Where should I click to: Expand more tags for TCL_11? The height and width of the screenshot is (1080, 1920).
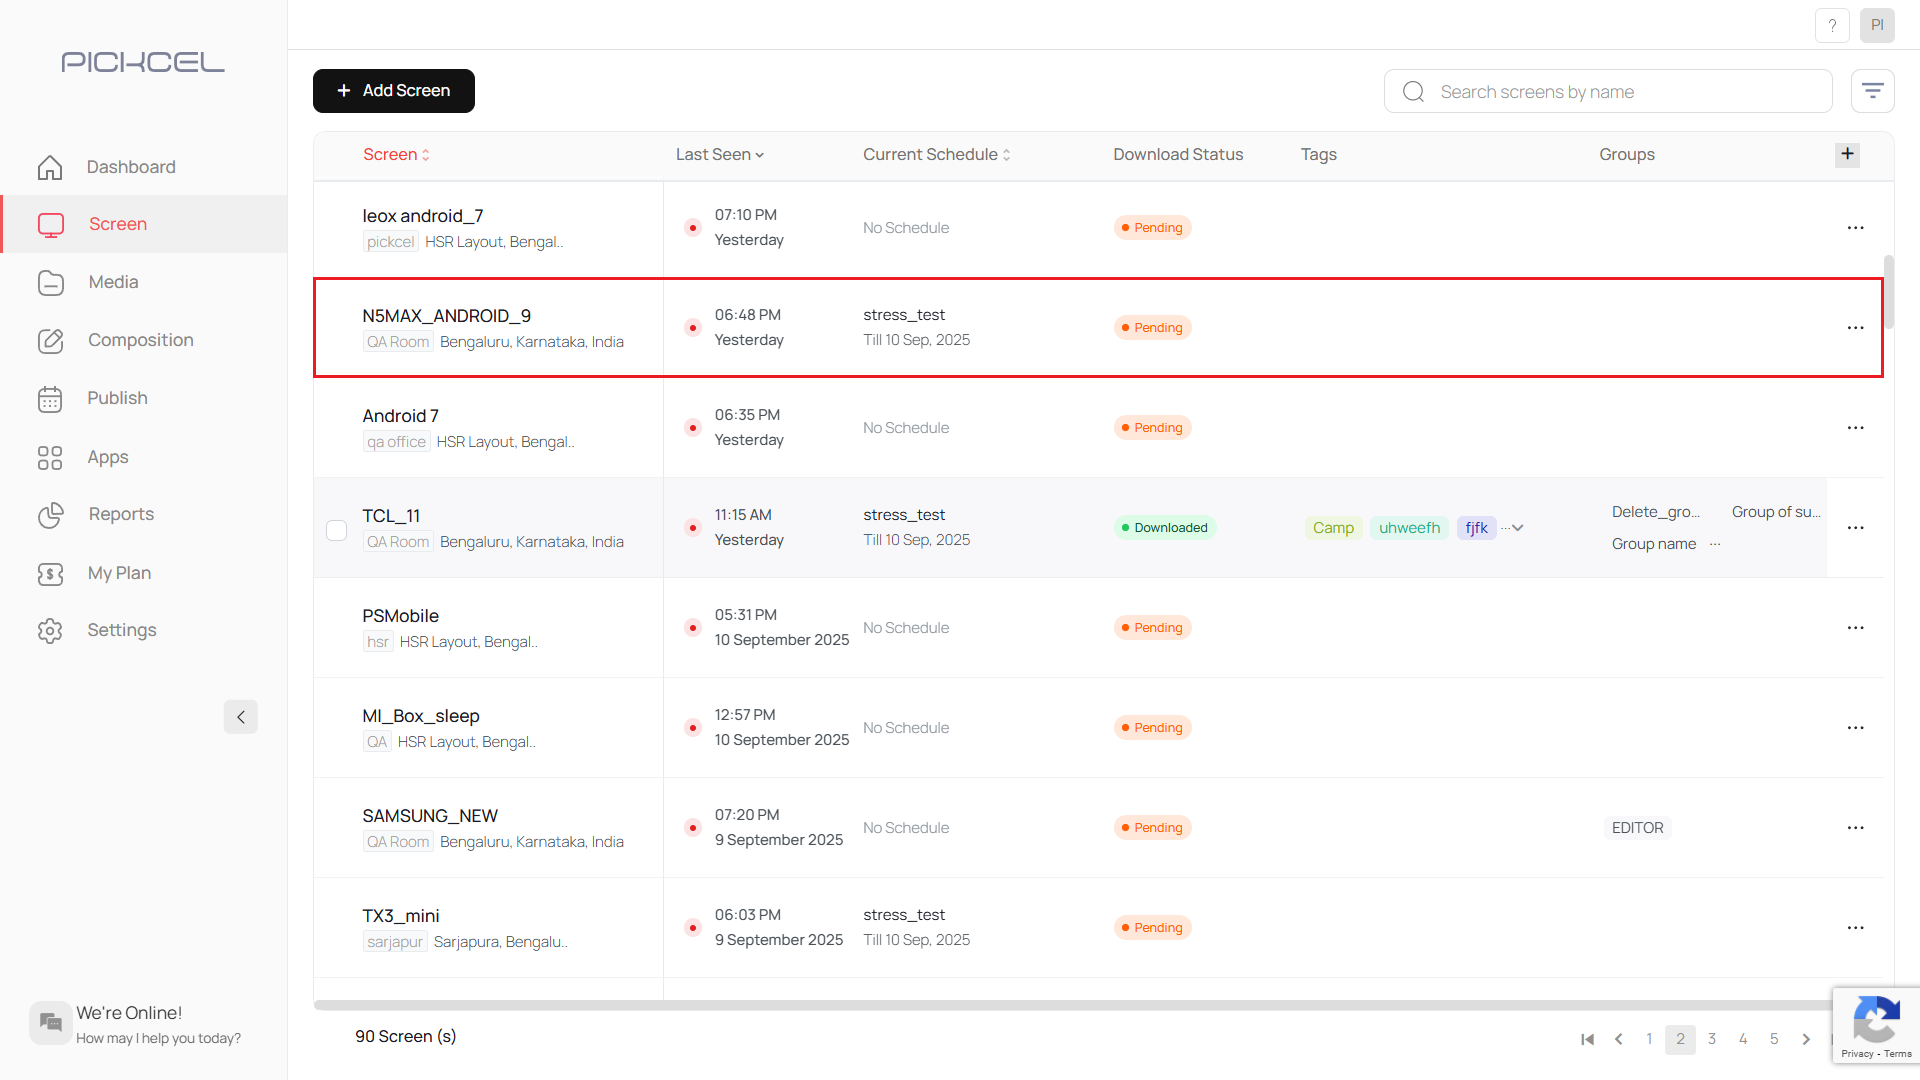click(x=1517, y=528)
